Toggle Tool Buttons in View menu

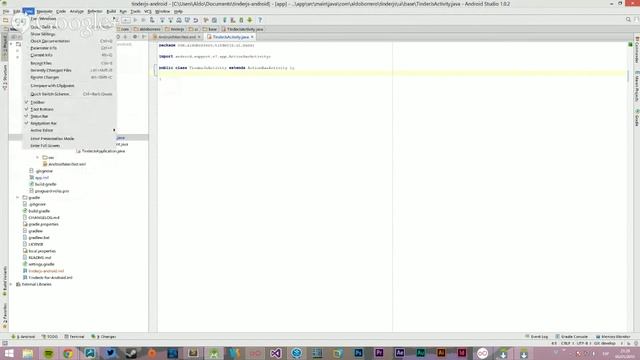69,109
